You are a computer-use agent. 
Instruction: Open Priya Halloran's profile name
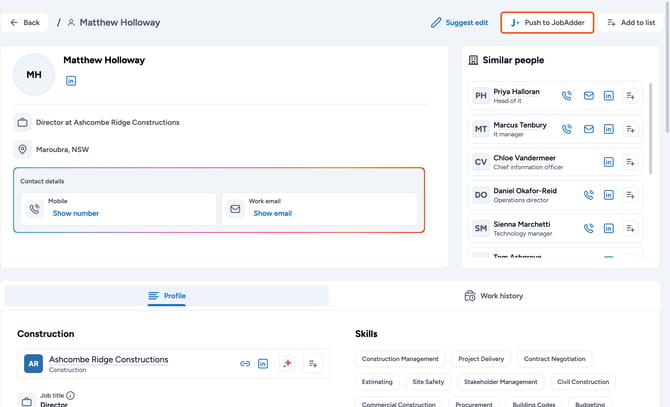tap(516, 91)
